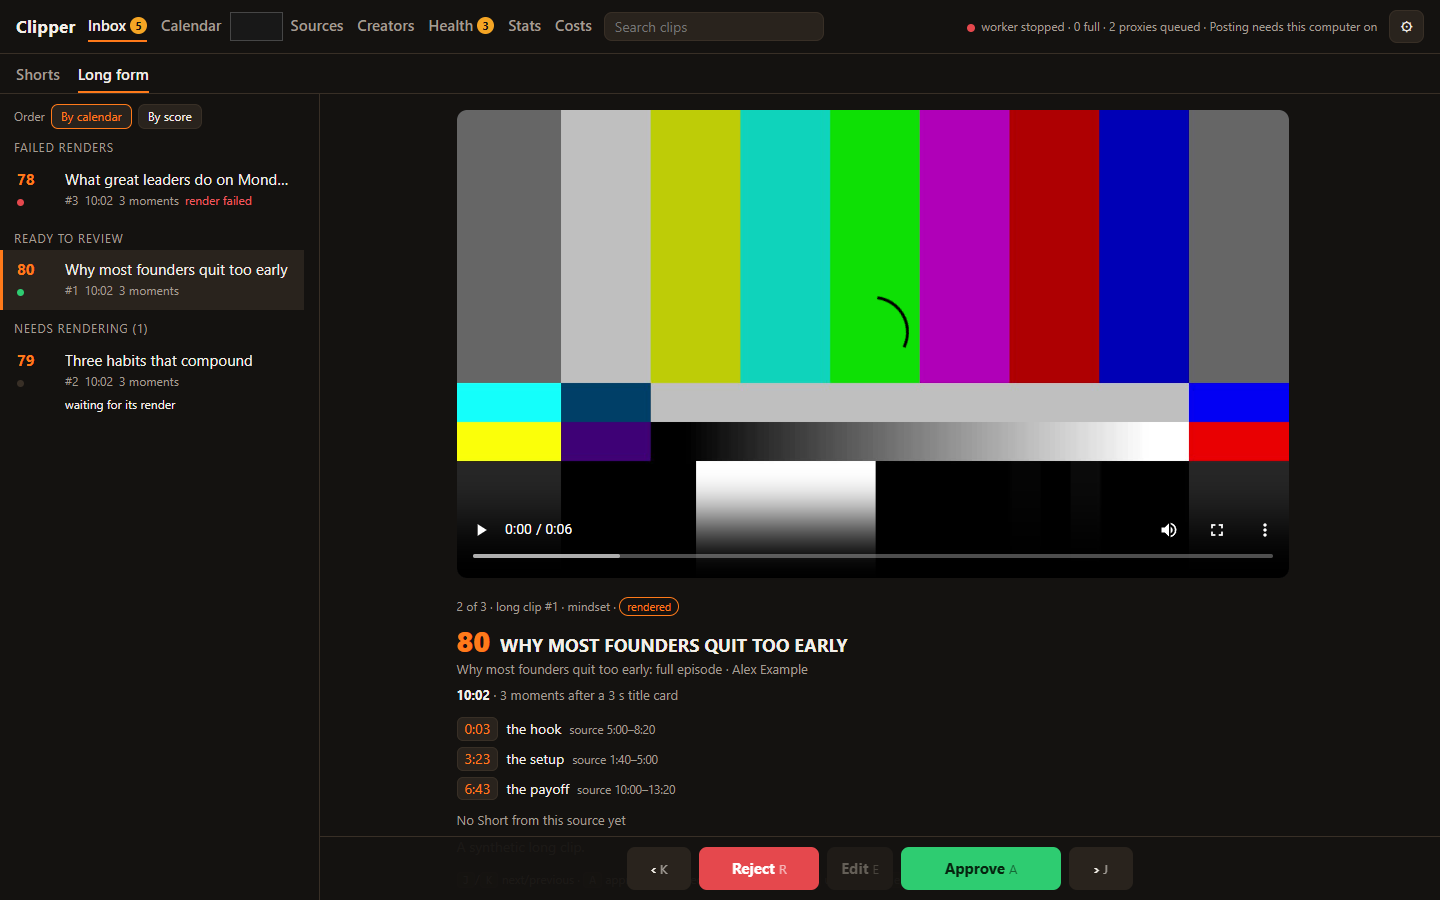
Task: Click the Edit button
Action: [860, 869]
